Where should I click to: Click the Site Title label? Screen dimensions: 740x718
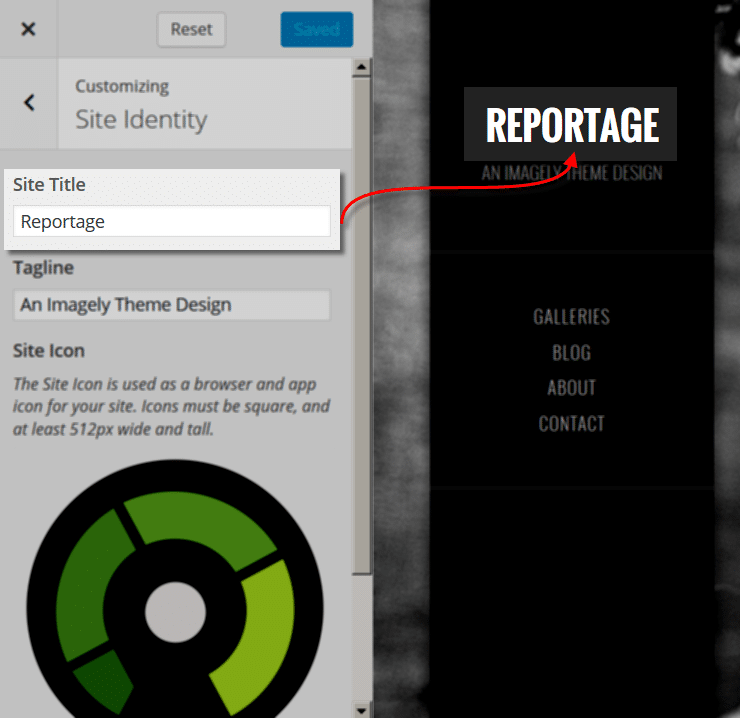point(49,185)
